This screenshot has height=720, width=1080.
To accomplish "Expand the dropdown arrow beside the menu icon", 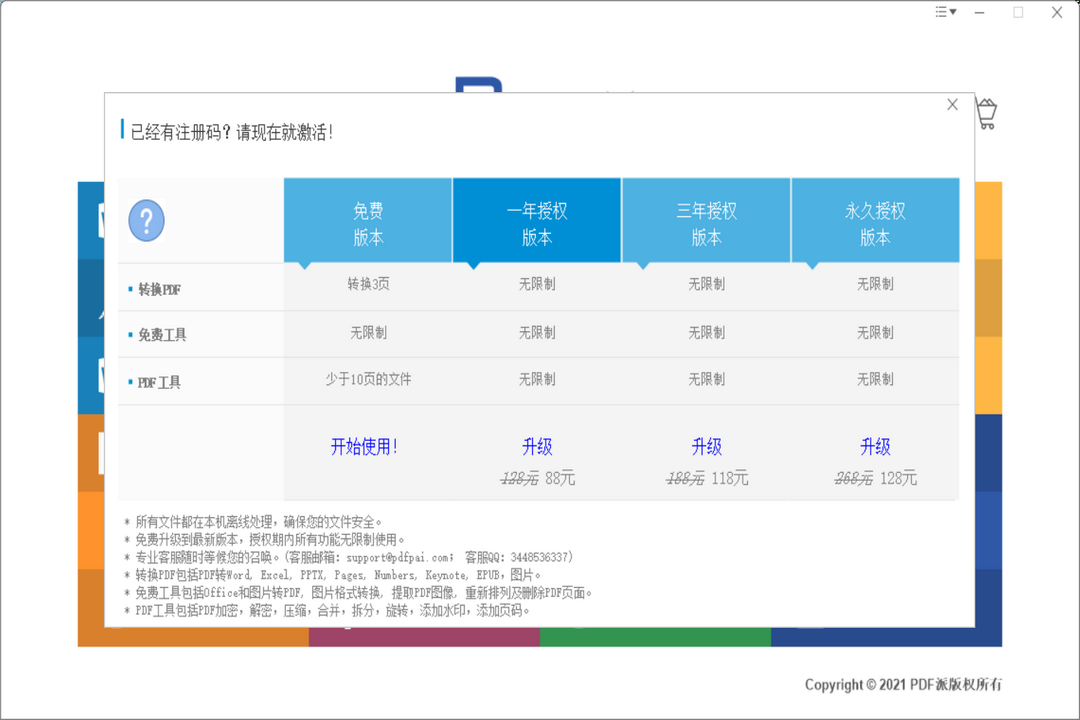I will click(x=951, y=13).
